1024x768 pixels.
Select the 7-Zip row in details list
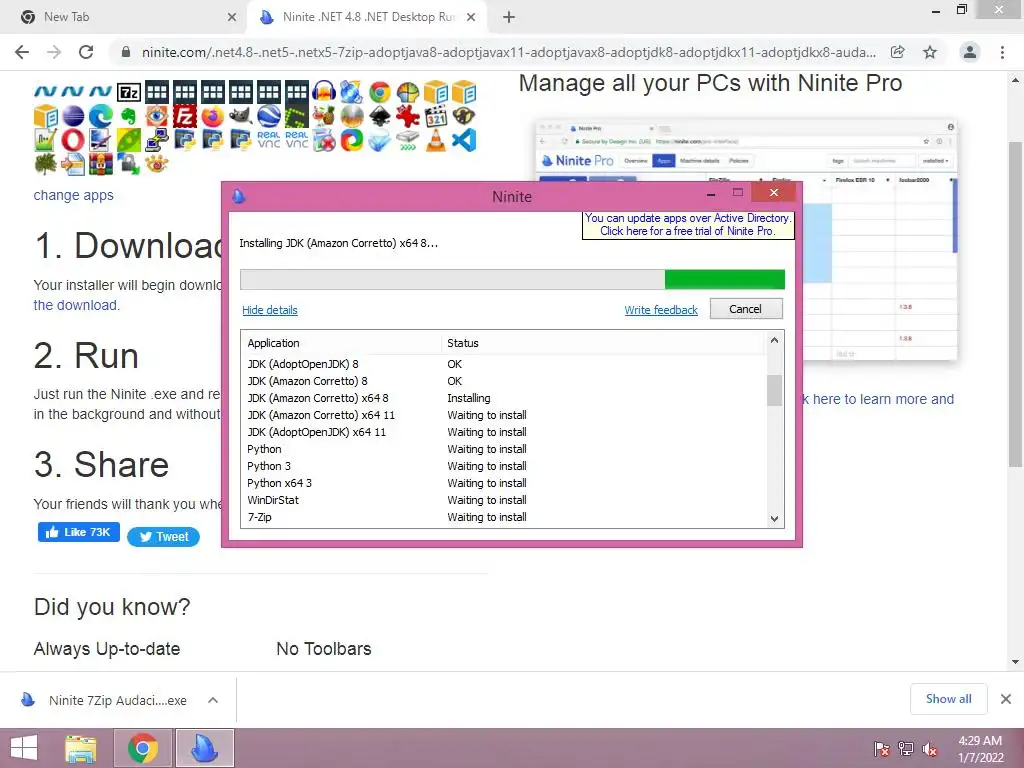coord(505,517)
